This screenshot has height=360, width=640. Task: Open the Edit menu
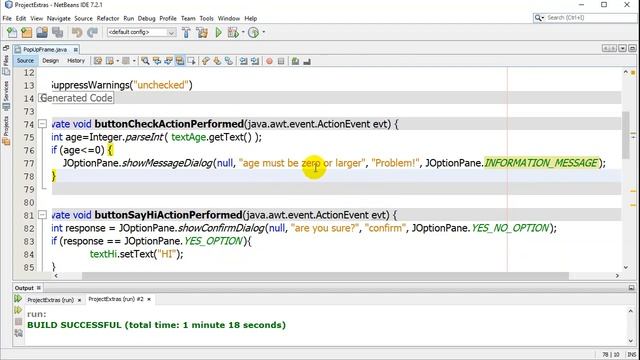[21, 18]
